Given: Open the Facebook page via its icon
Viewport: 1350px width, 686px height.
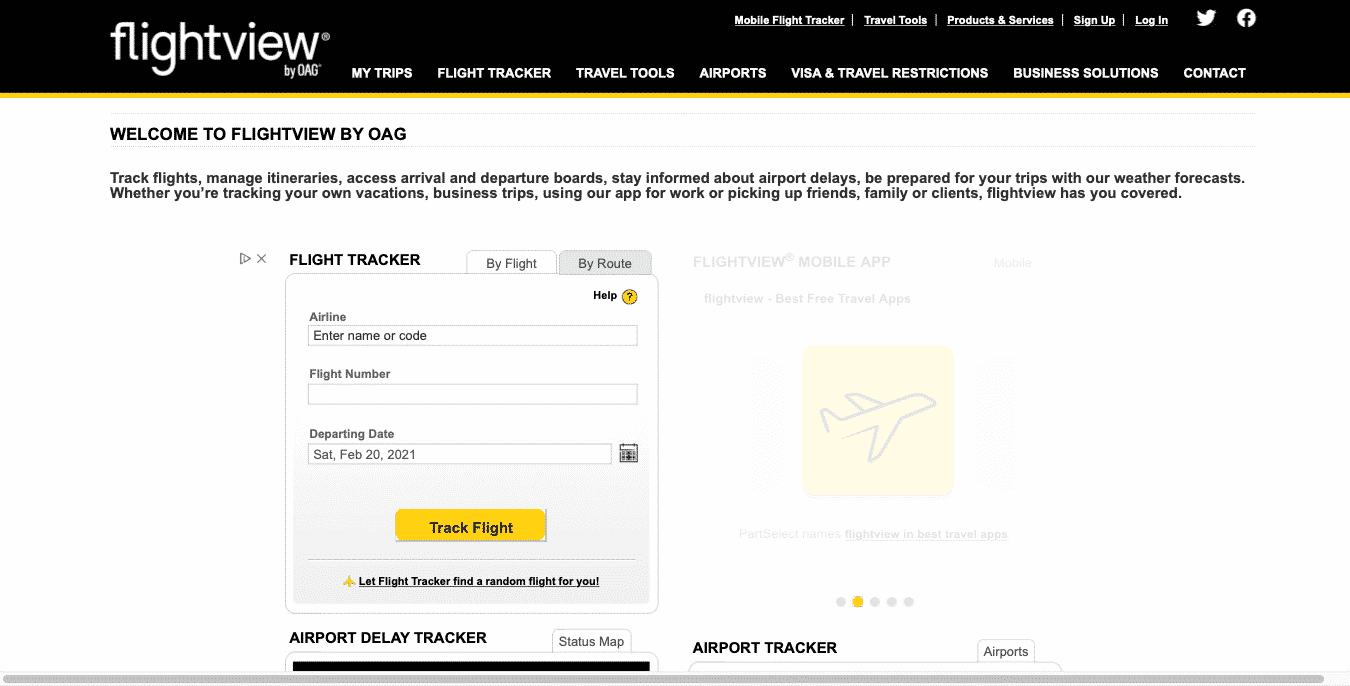Looking at the screenshot, I should click(x=1246, y=17).
